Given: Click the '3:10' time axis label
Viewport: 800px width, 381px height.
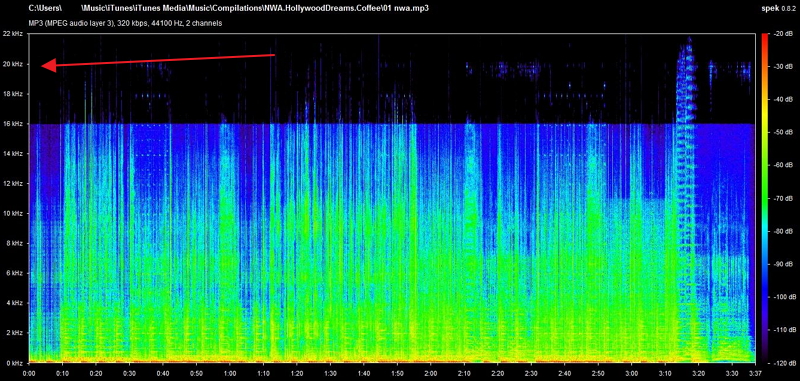Looking at the screenshot, I should pos(665,372).
